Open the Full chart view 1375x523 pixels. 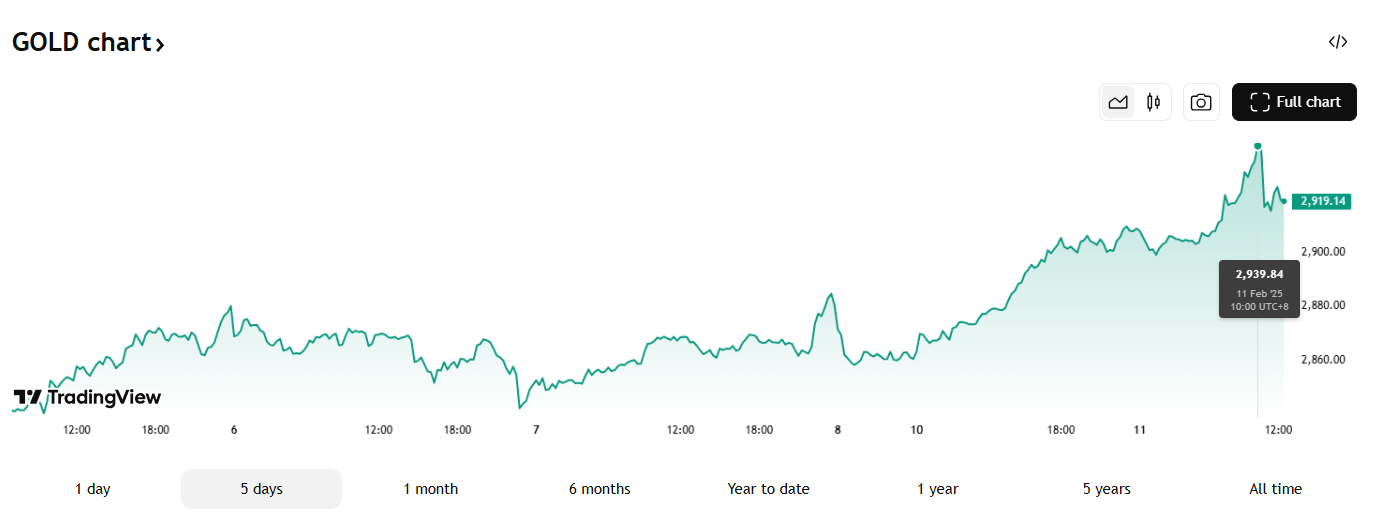pyautogui.click(x=1294, y=102)
